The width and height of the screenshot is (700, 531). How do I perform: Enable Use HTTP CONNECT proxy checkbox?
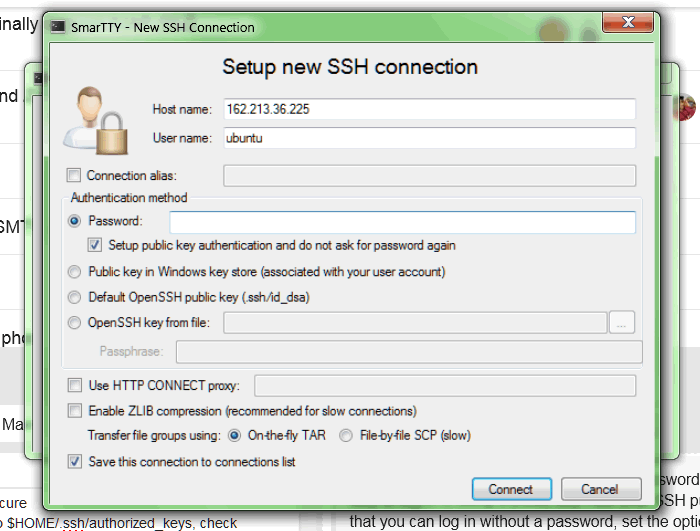tap(75, 385)
